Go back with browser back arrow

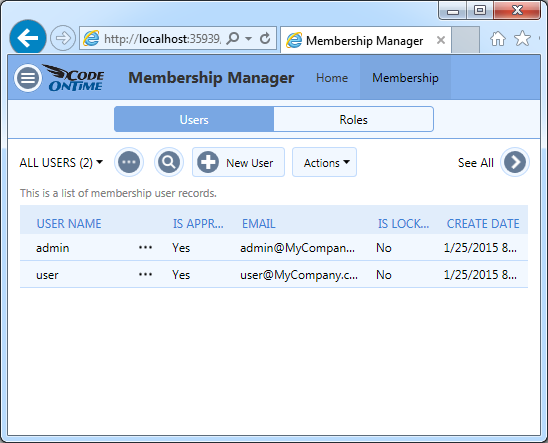[28, 38]
